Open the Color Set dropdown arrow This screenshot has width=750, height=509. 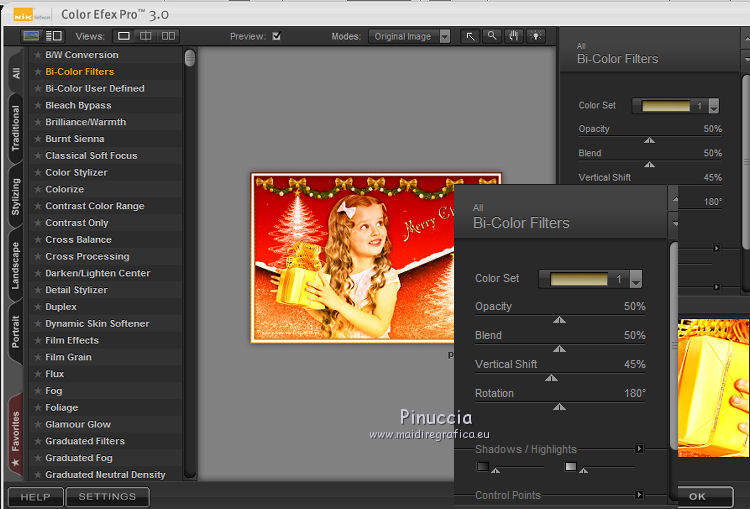(x=635, y=280)
